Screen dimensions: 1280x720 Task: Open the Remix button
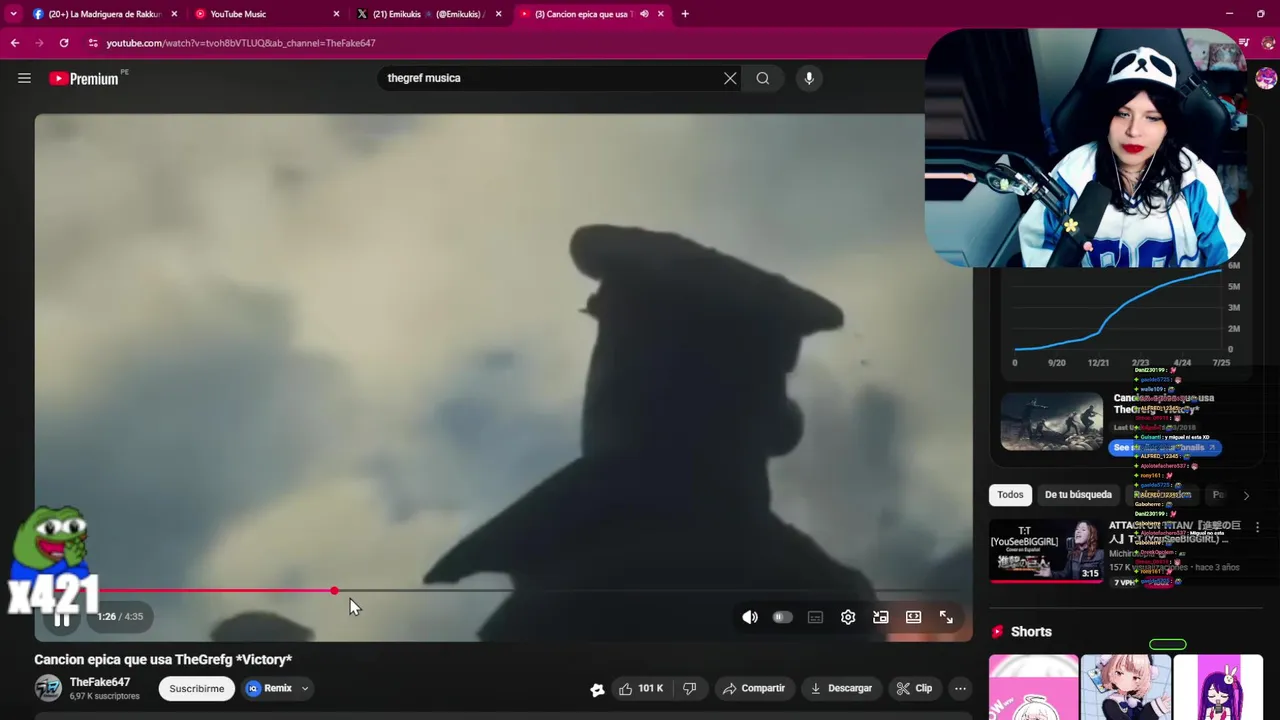270,688
